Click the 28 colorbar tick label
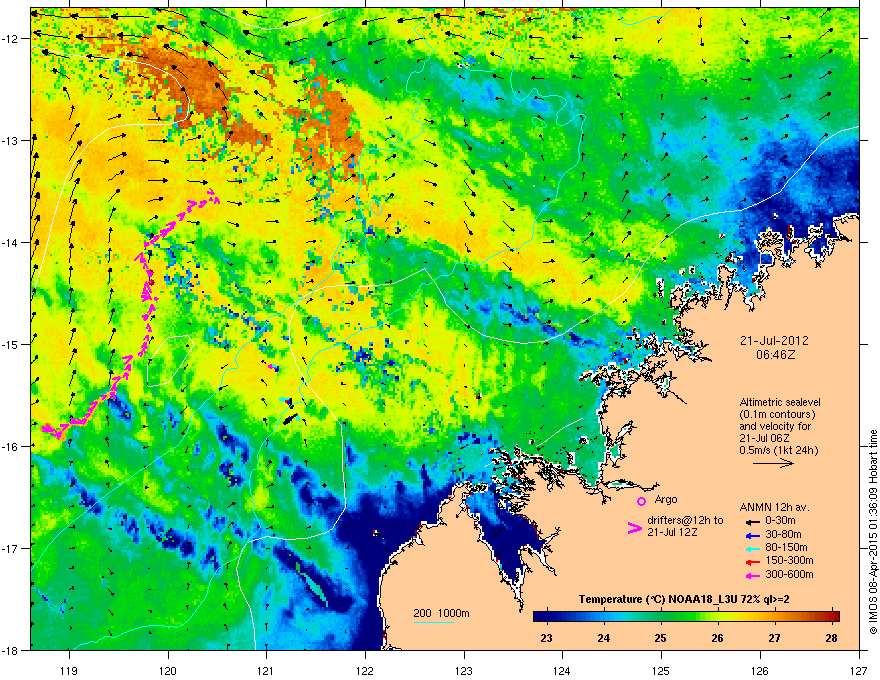 (832, 638)
